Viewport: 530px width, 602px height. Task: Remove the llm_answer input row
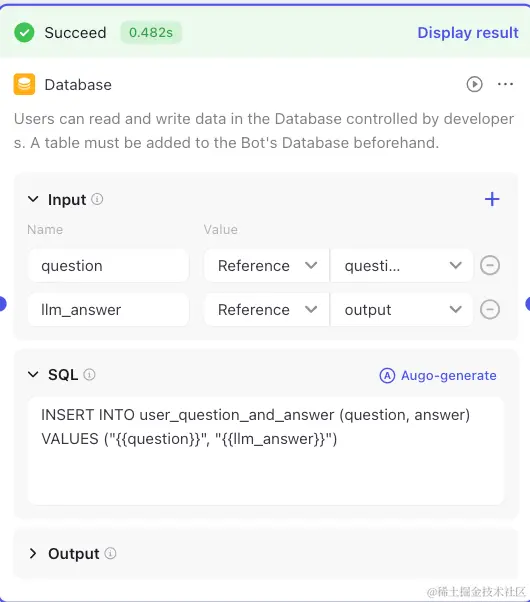click(x=490, y=309)
